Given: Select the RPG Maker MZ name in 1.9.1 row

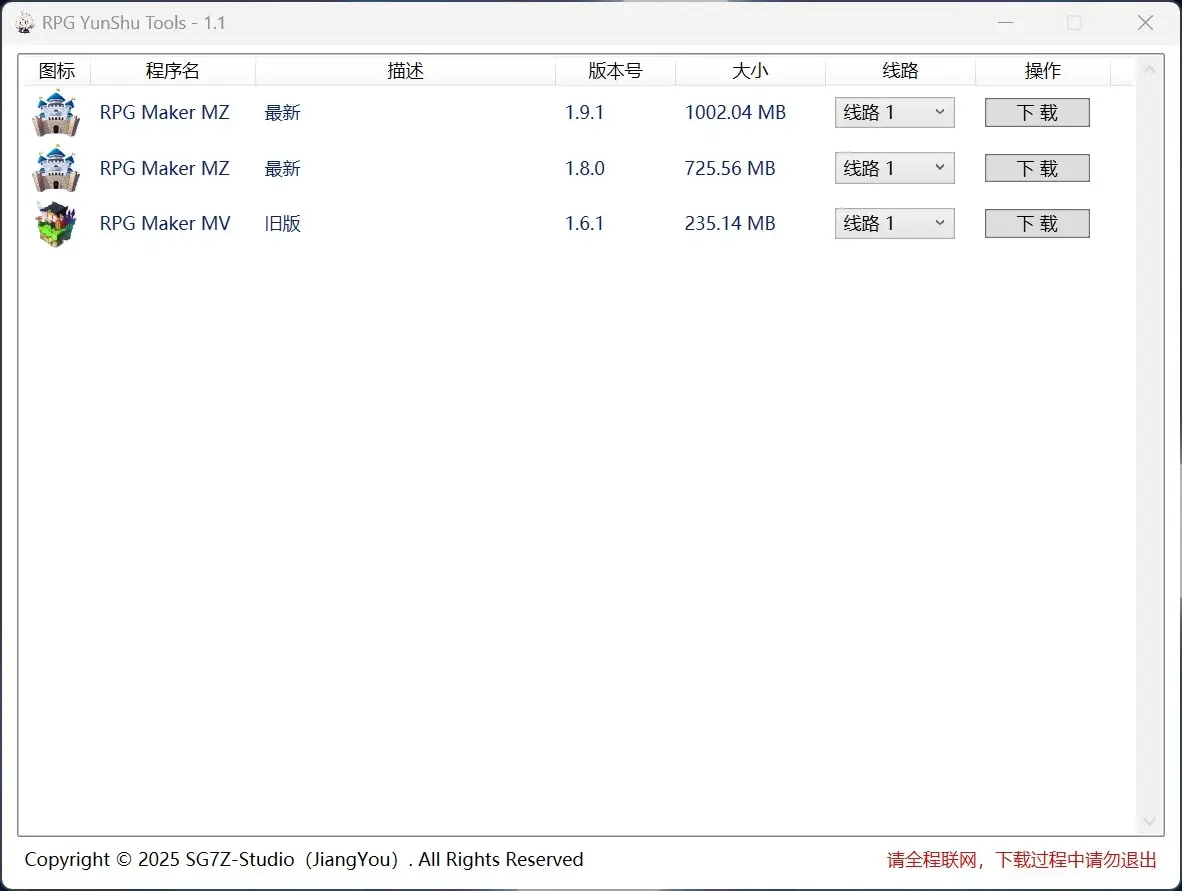Looking at the screenshot, I should 164,112.
